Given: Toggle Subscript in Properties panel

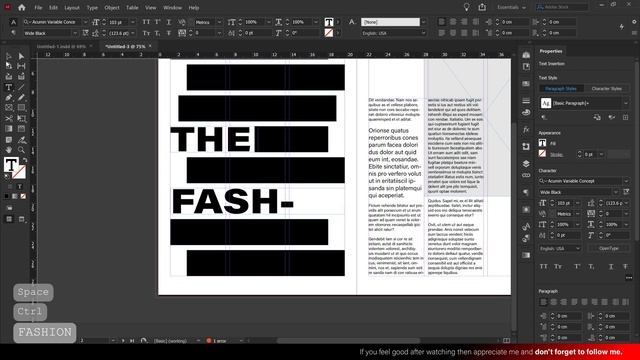Looking at the screenshot, I should coord(591,267).
